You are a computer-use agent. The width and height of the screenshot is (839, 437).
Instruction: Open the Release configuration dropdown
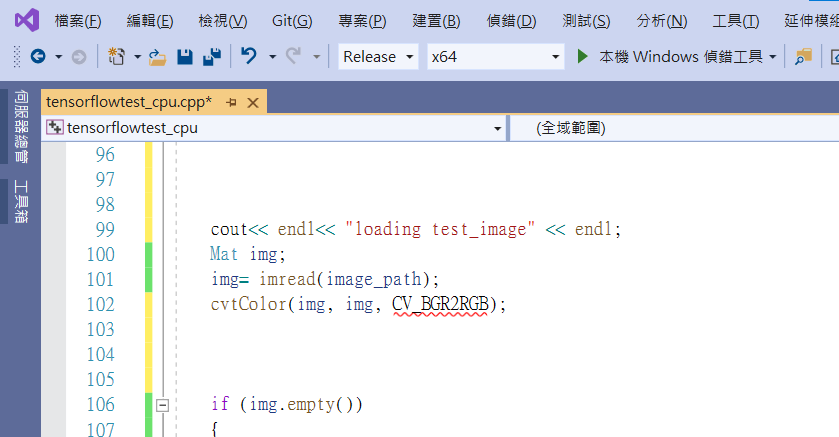pos(378,56)
